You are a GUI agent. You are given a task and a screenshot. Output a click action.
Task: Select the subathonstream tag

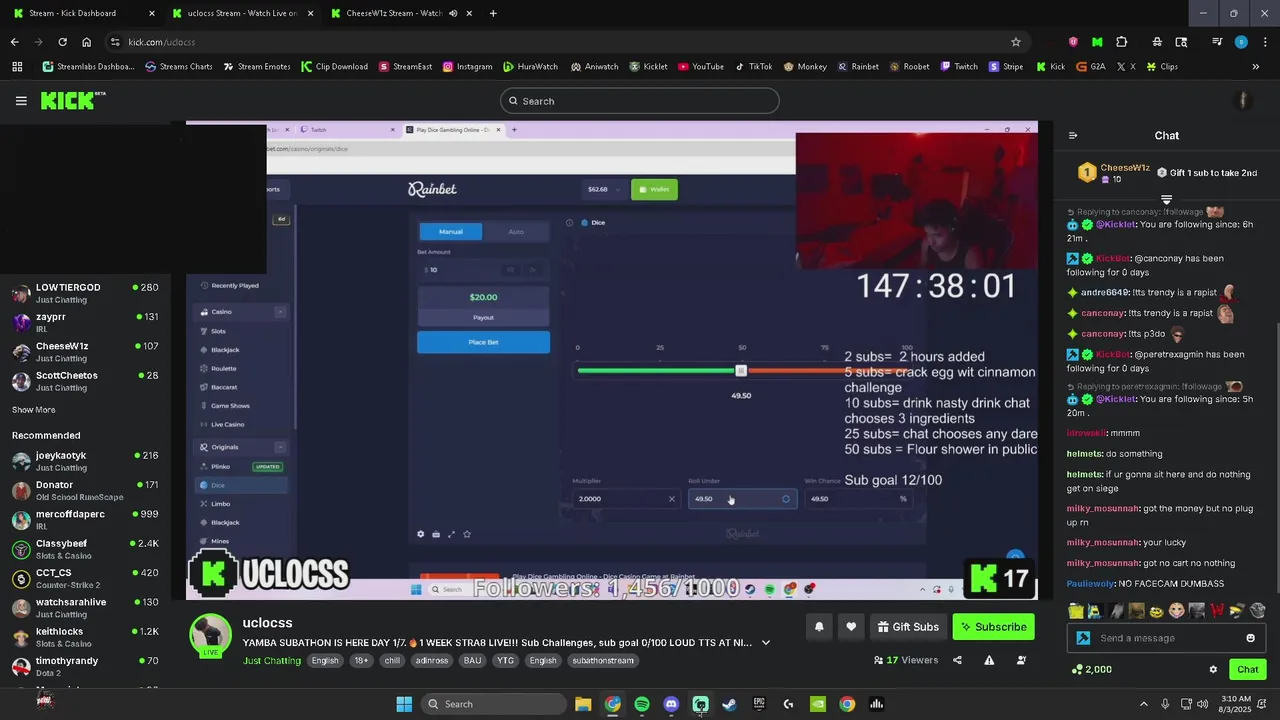[x=603, y=661]
